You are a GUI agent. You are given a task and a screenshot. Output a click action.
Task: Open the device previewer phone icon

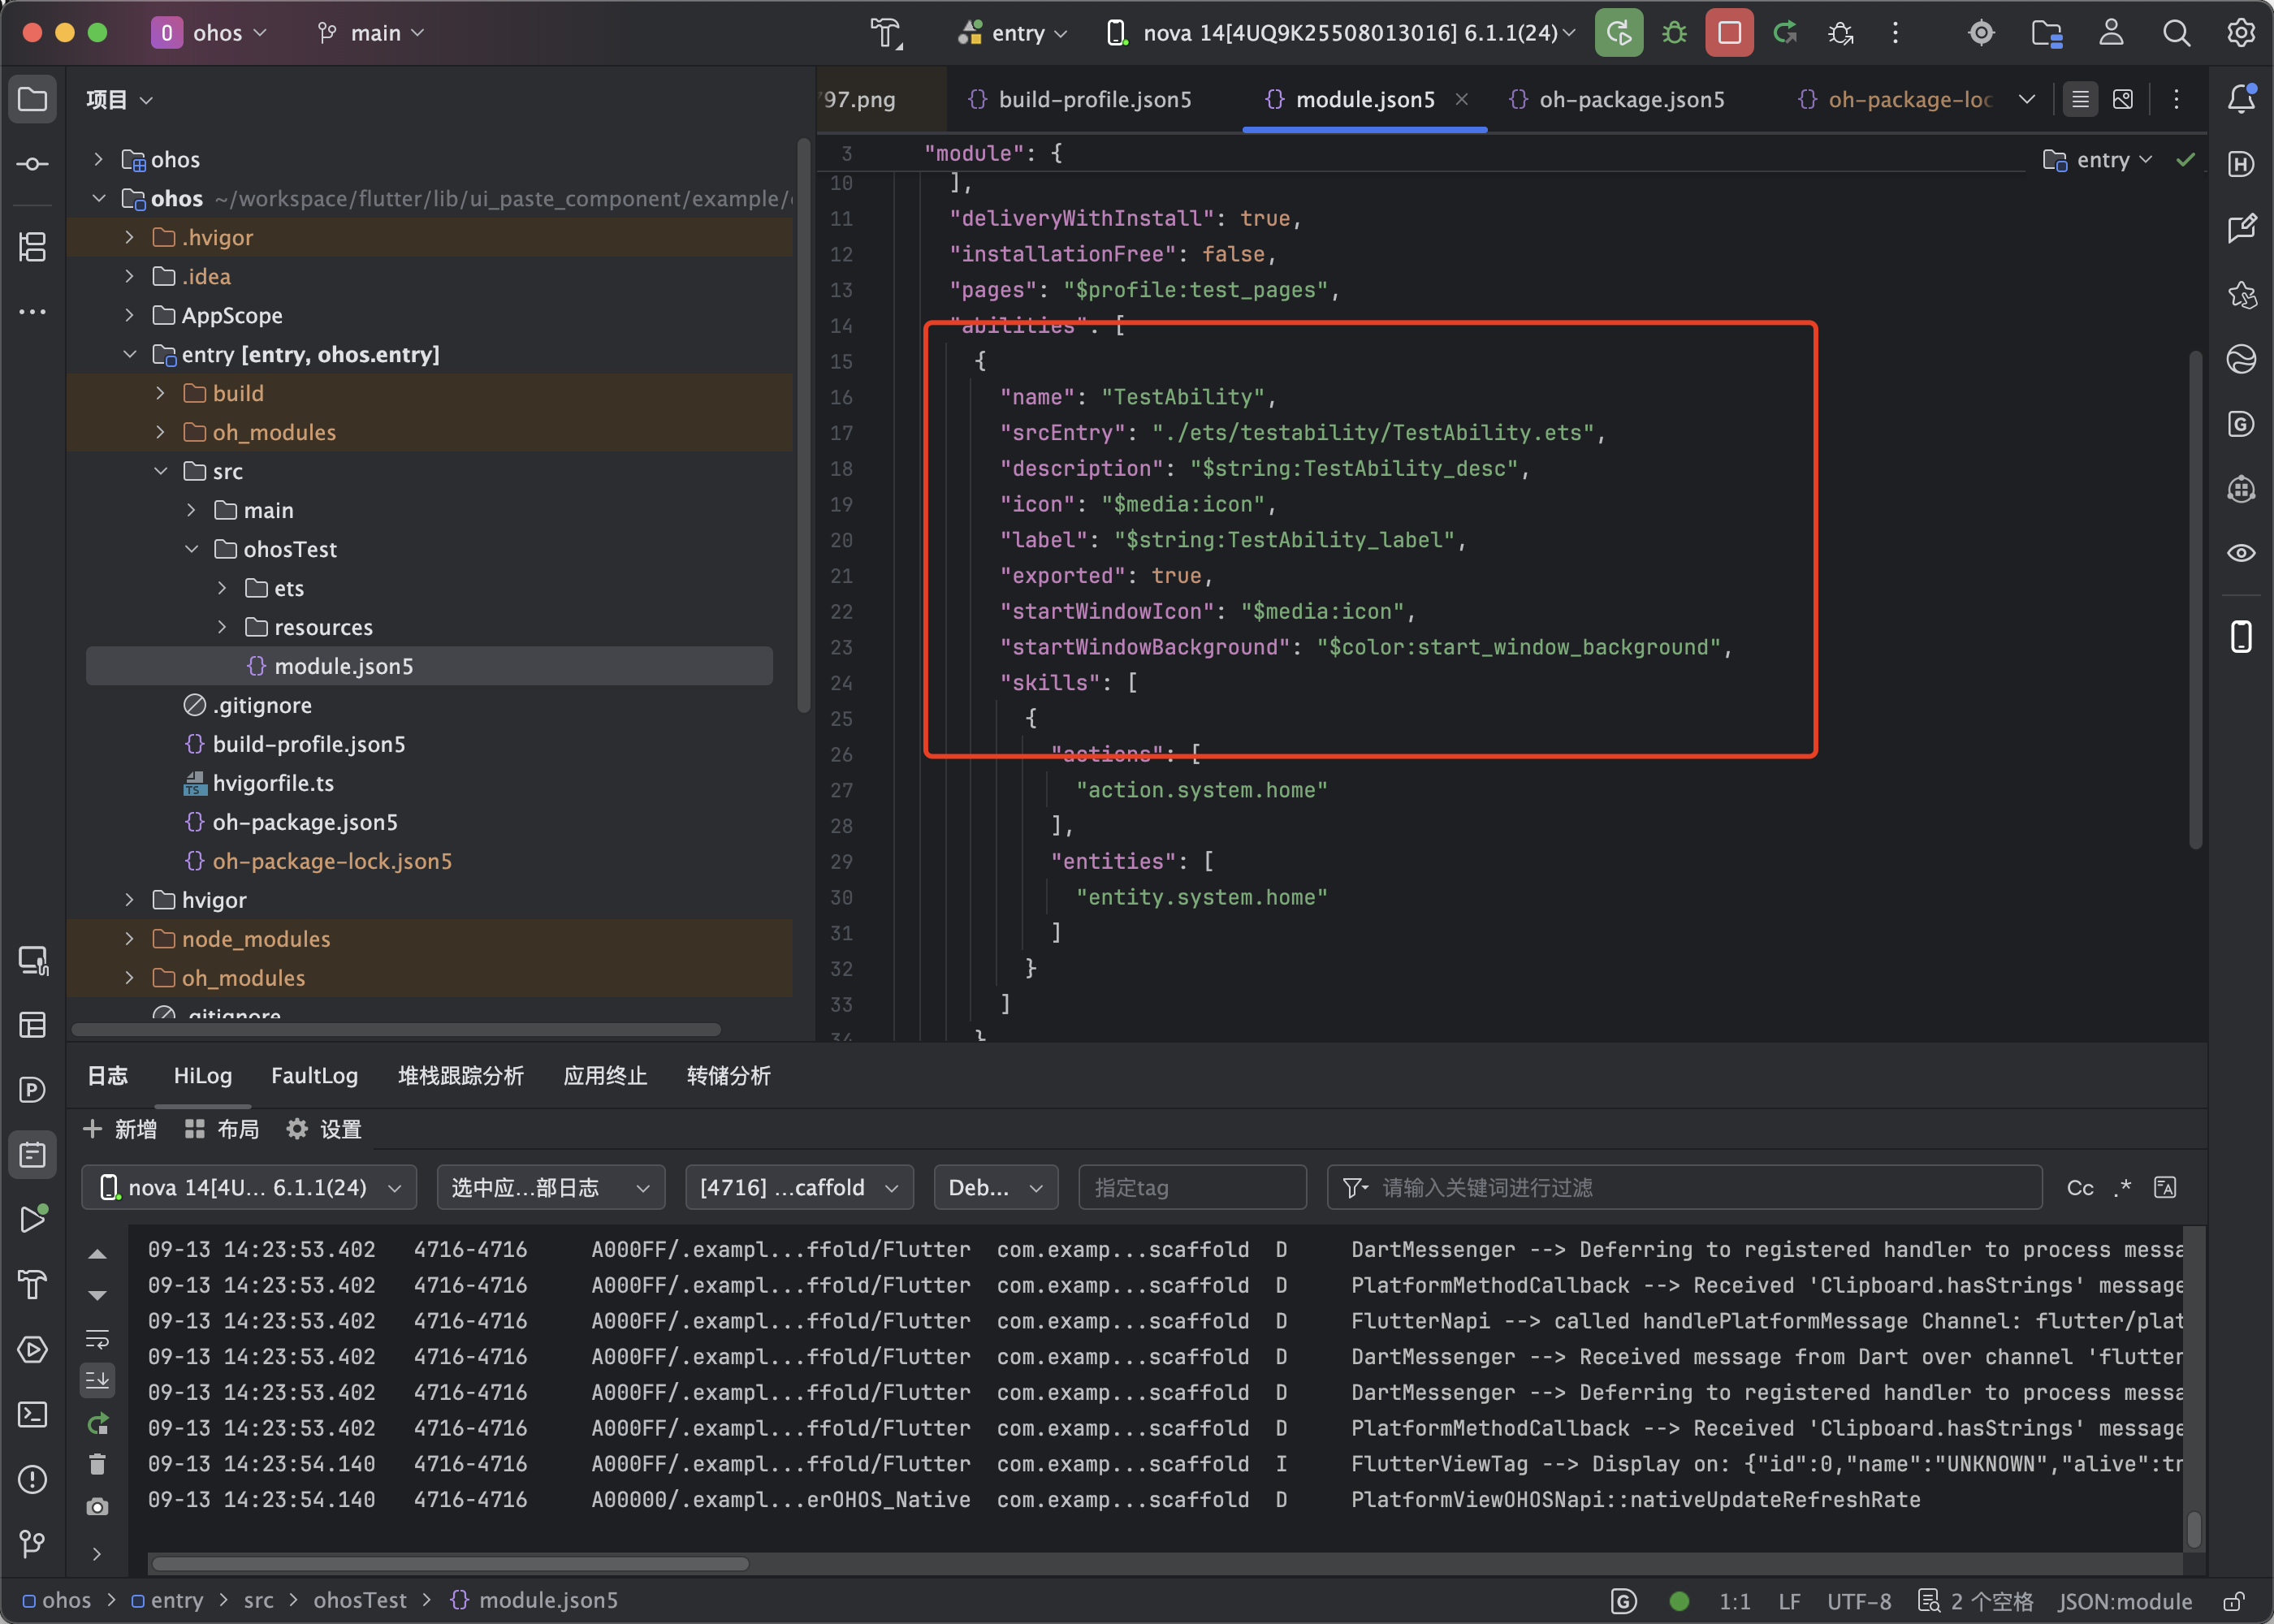pyautogui.click(x=2241, y=636)
